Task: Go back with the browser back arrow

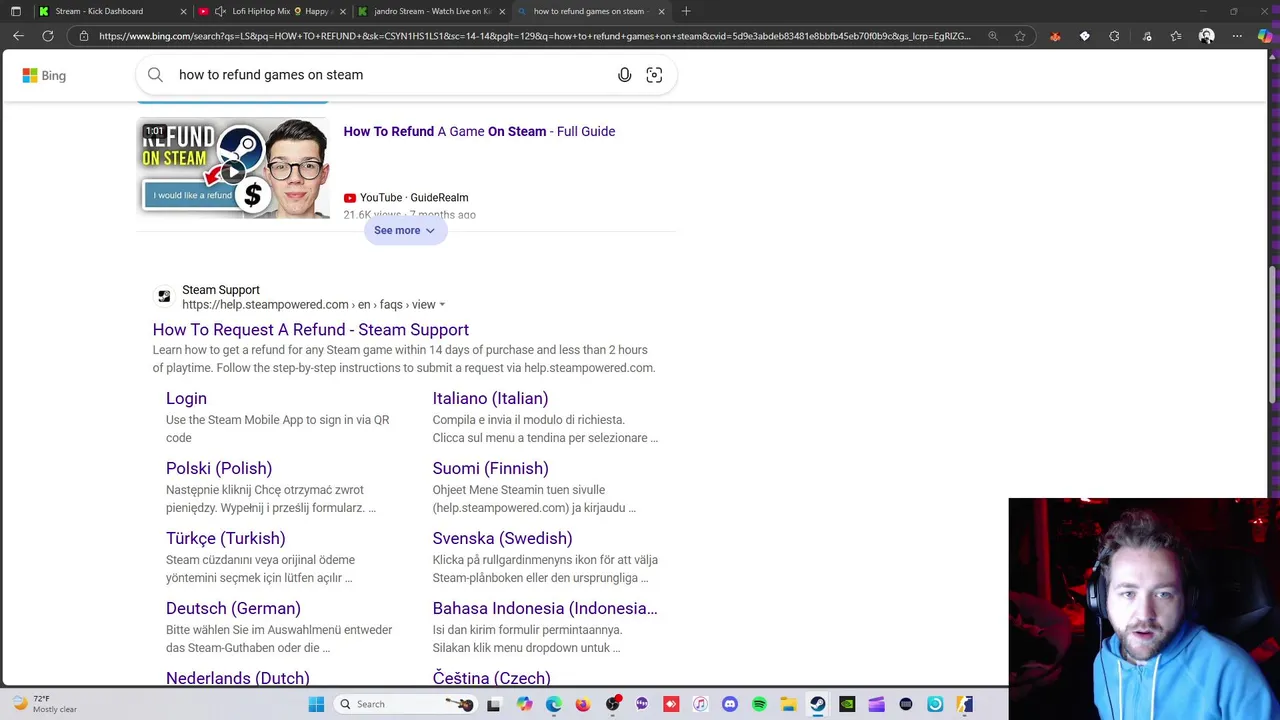Action: 18,36
